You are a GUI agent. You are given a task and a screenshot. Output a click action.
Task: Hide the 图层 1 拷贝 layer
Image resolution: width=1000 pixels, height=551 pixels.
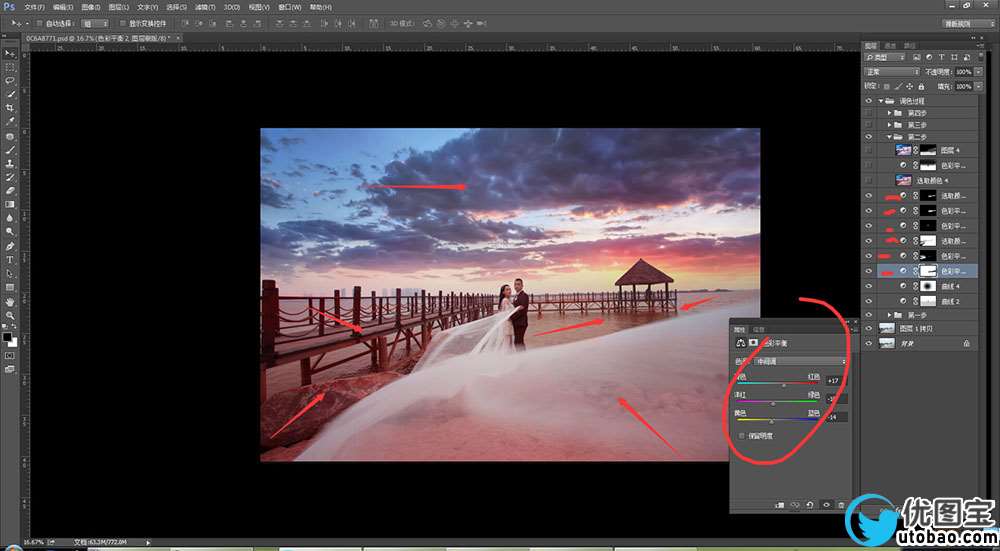click(x=869, y=328)
